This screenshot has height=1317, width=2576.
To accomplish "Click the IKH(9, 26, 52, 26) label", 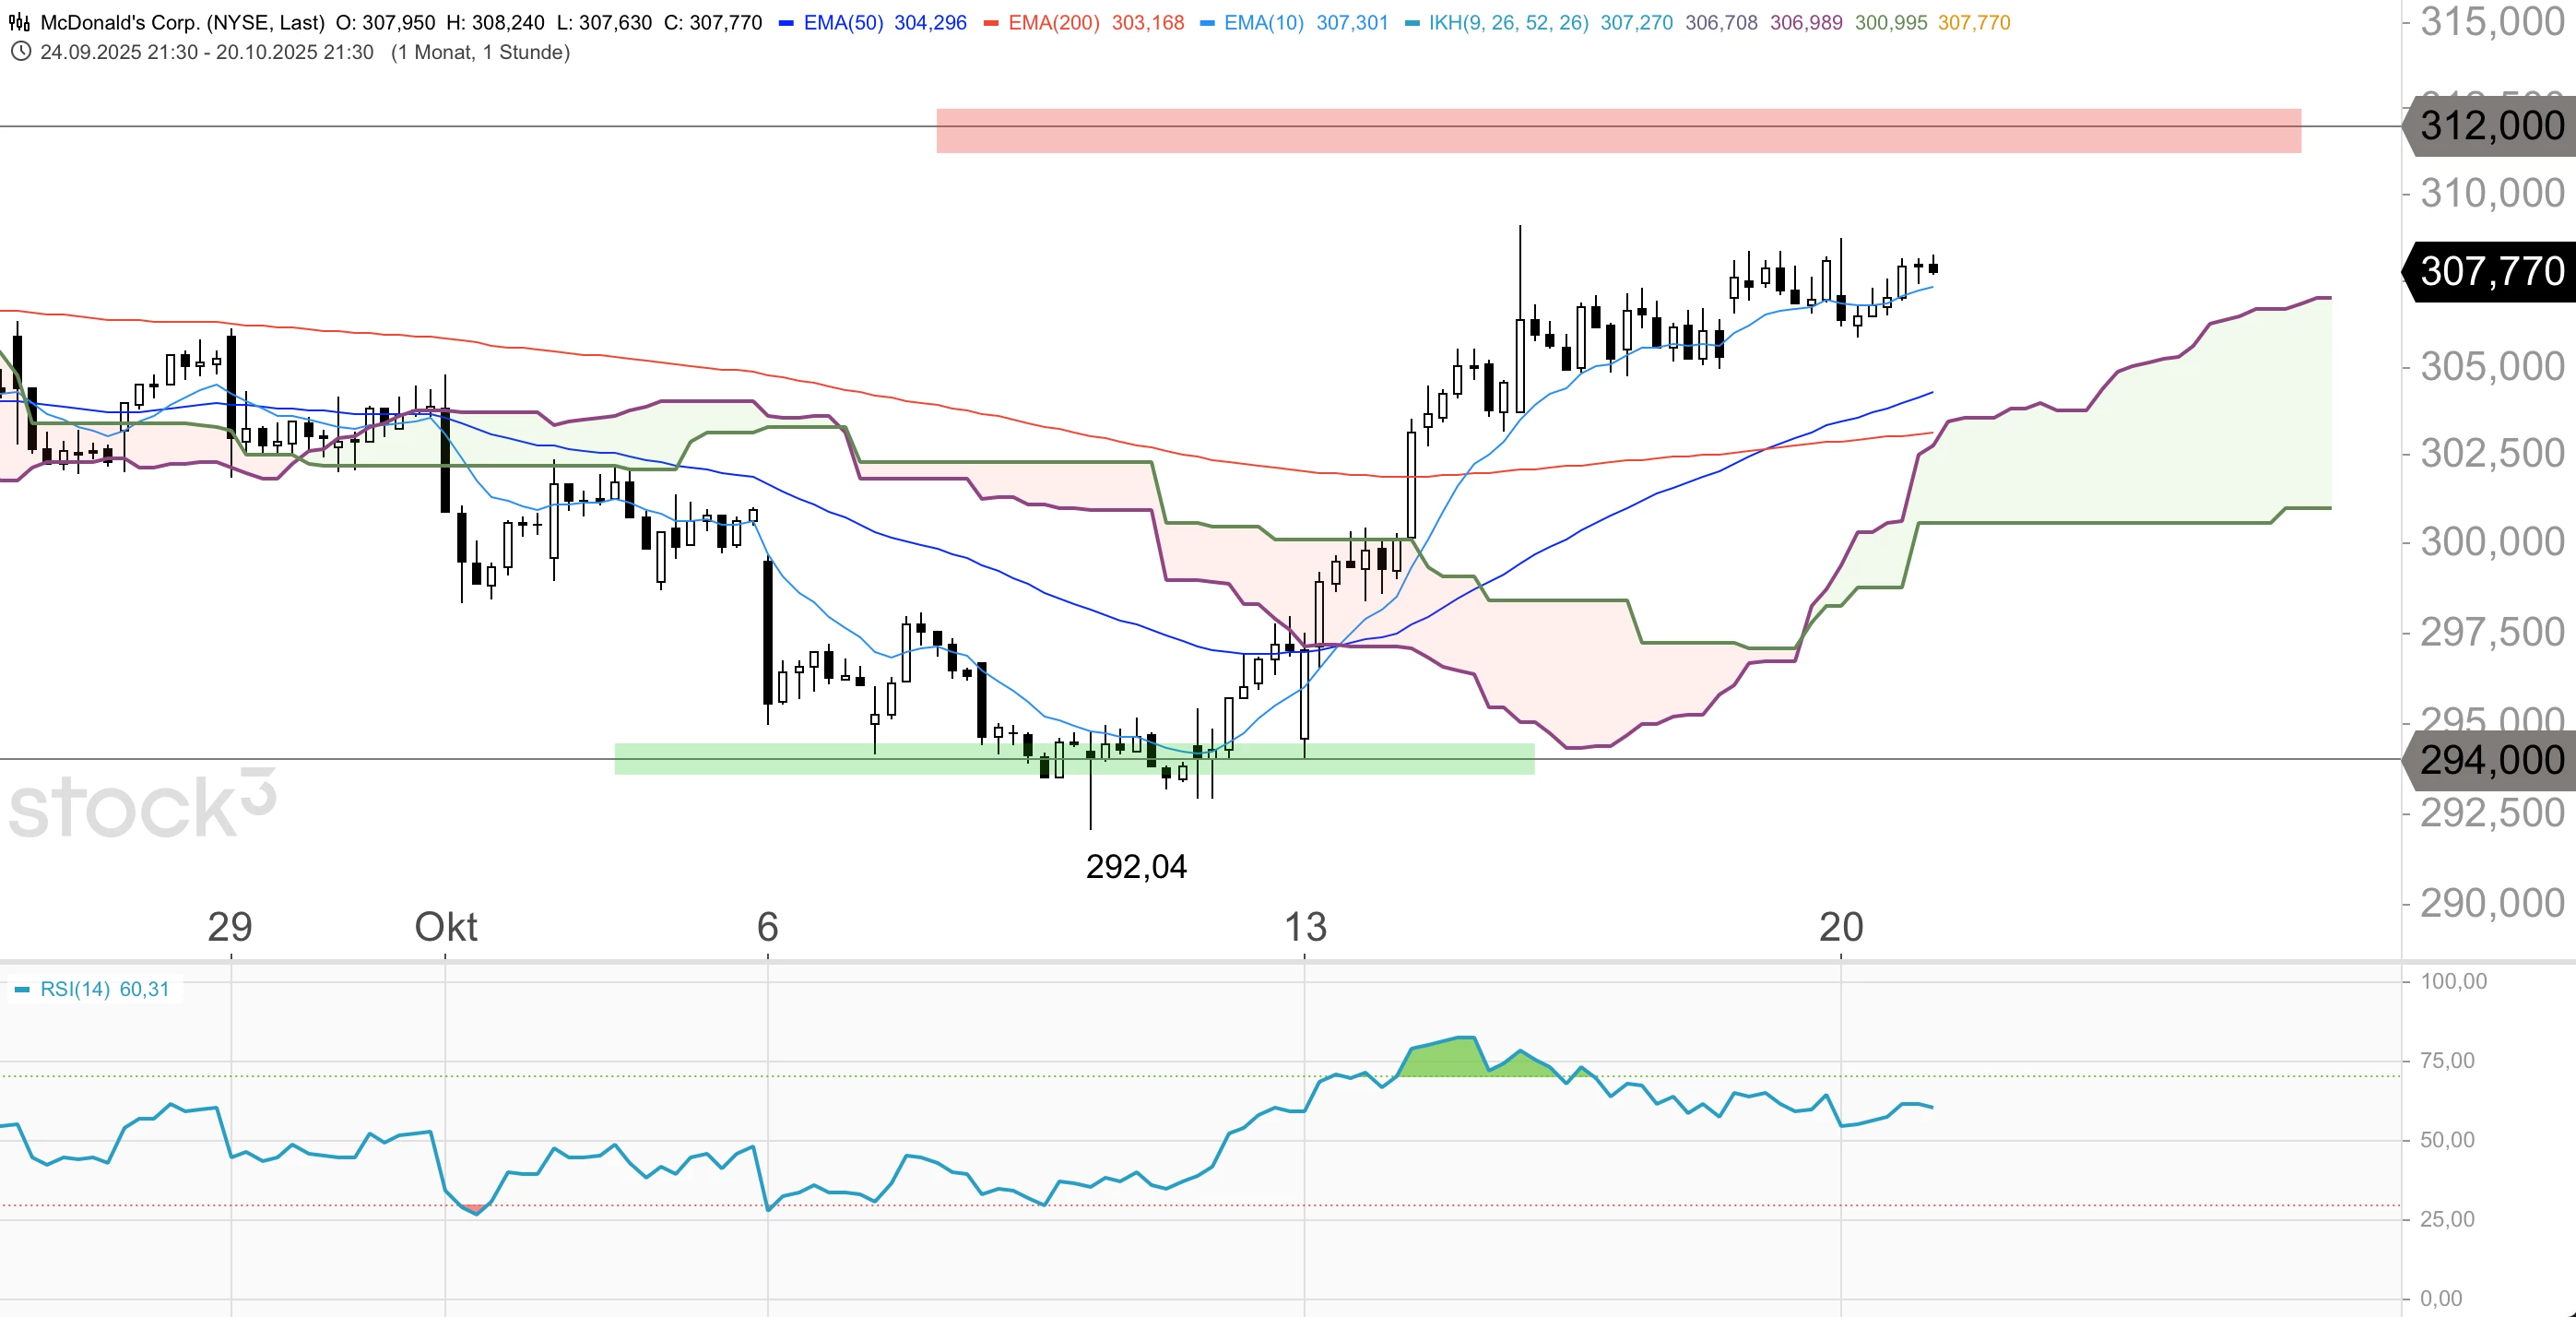I will point(1508,22).
